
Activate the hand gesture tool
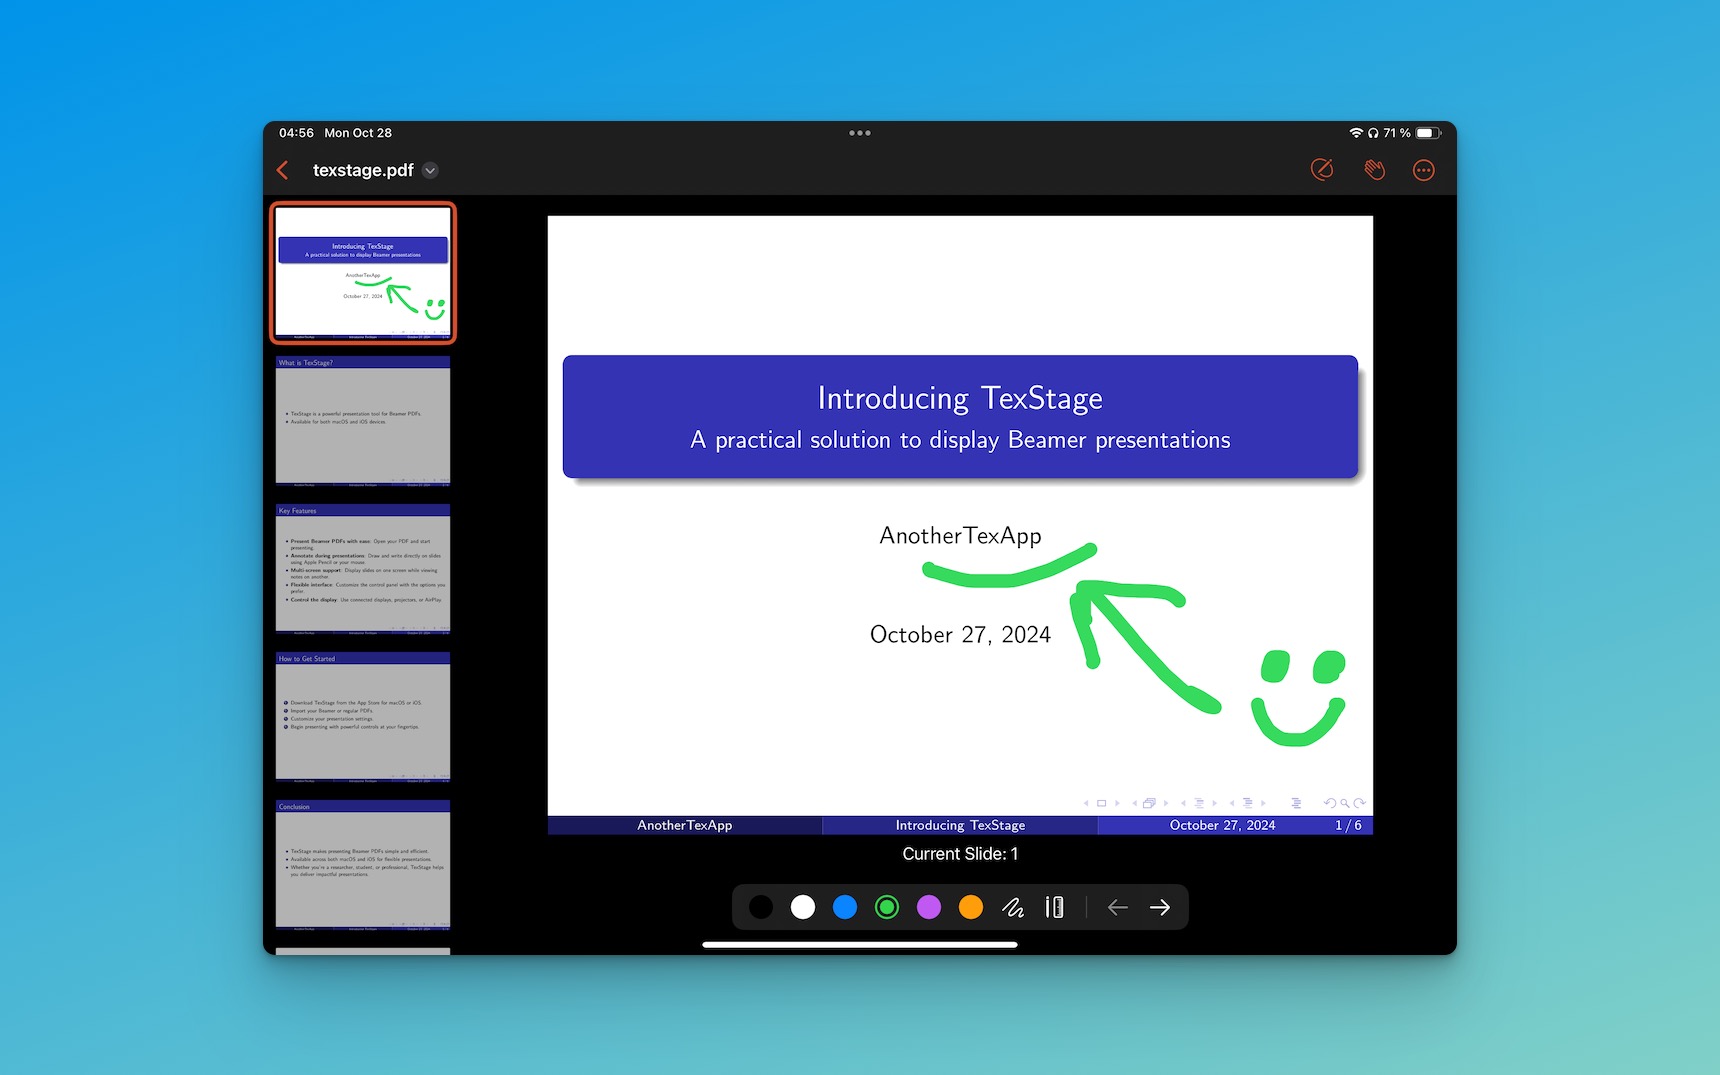point(1374,170)
